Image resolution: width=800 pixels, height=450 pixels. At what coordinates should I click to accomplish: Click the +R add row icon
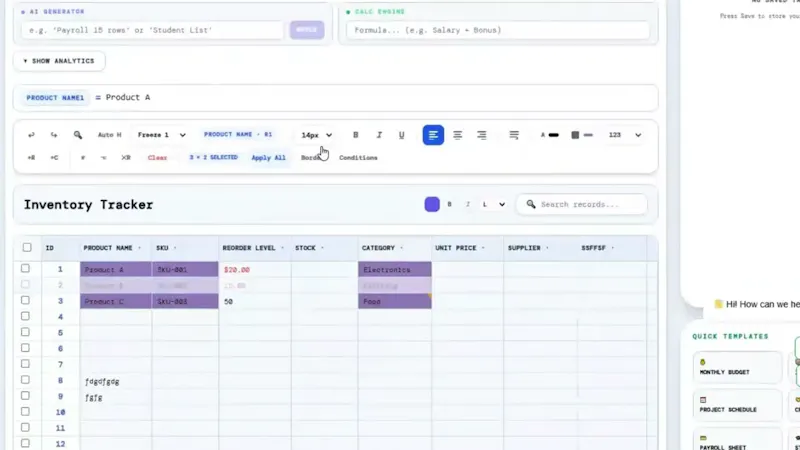tap(31, 158)
